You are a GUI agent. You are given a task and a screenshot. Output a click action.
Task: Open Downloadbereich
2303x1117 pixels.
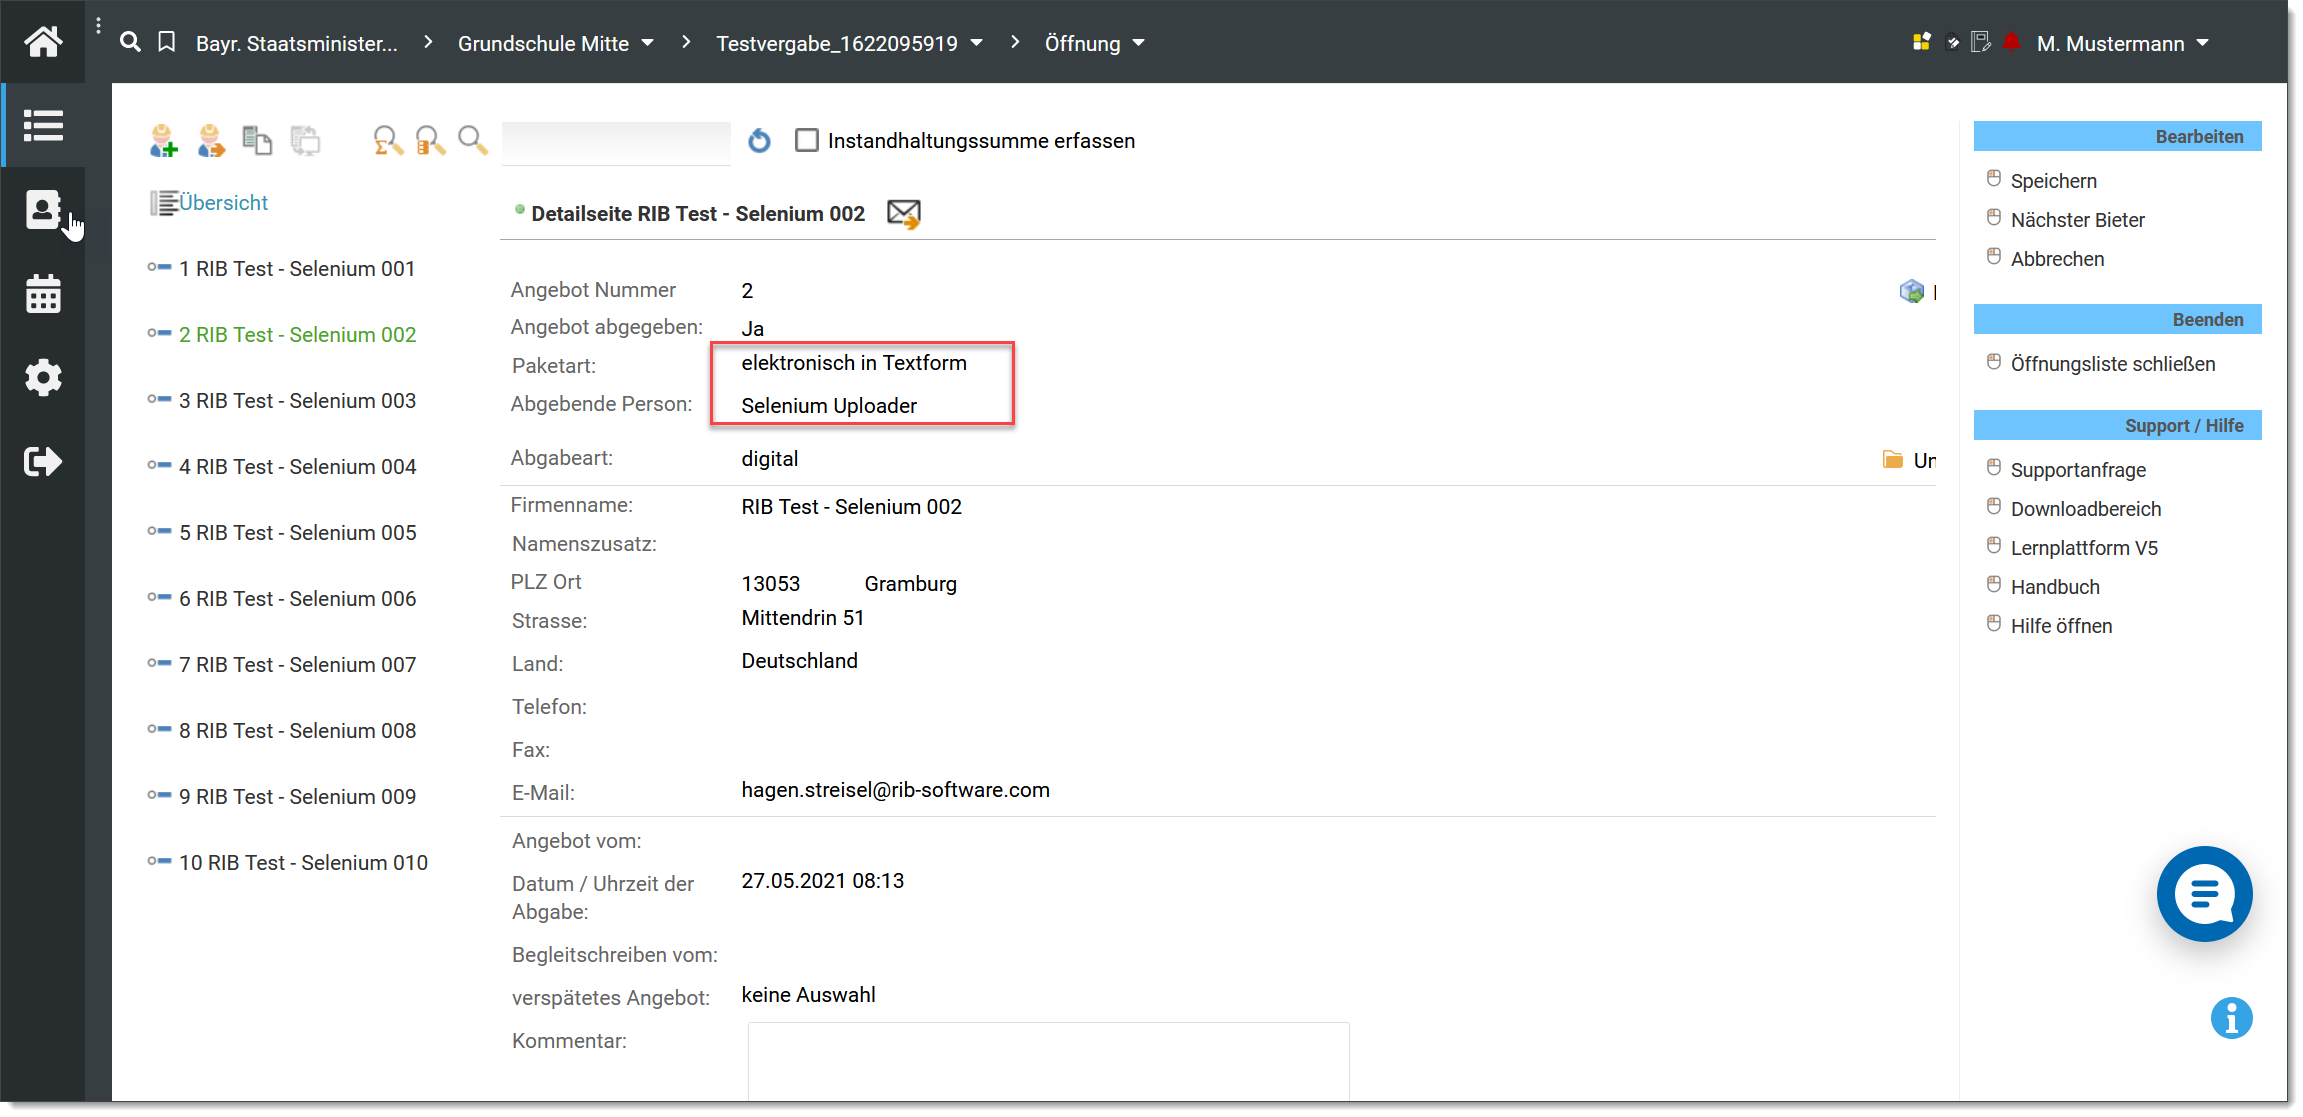2085,509
